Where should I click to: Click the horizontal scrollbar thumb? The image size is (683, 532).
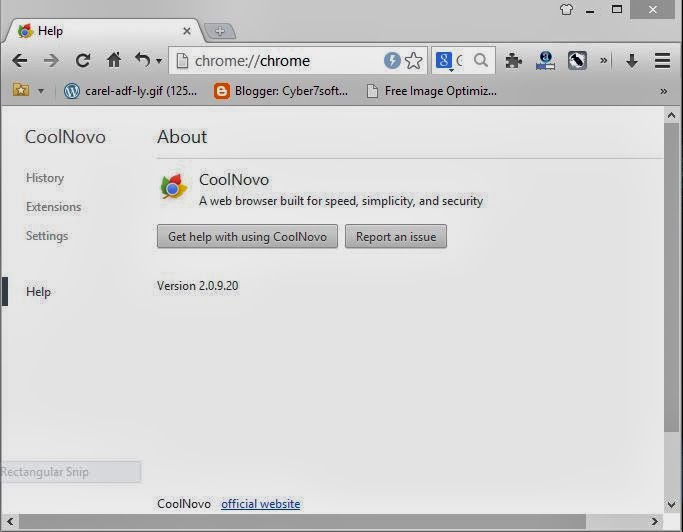pos(302,522)
